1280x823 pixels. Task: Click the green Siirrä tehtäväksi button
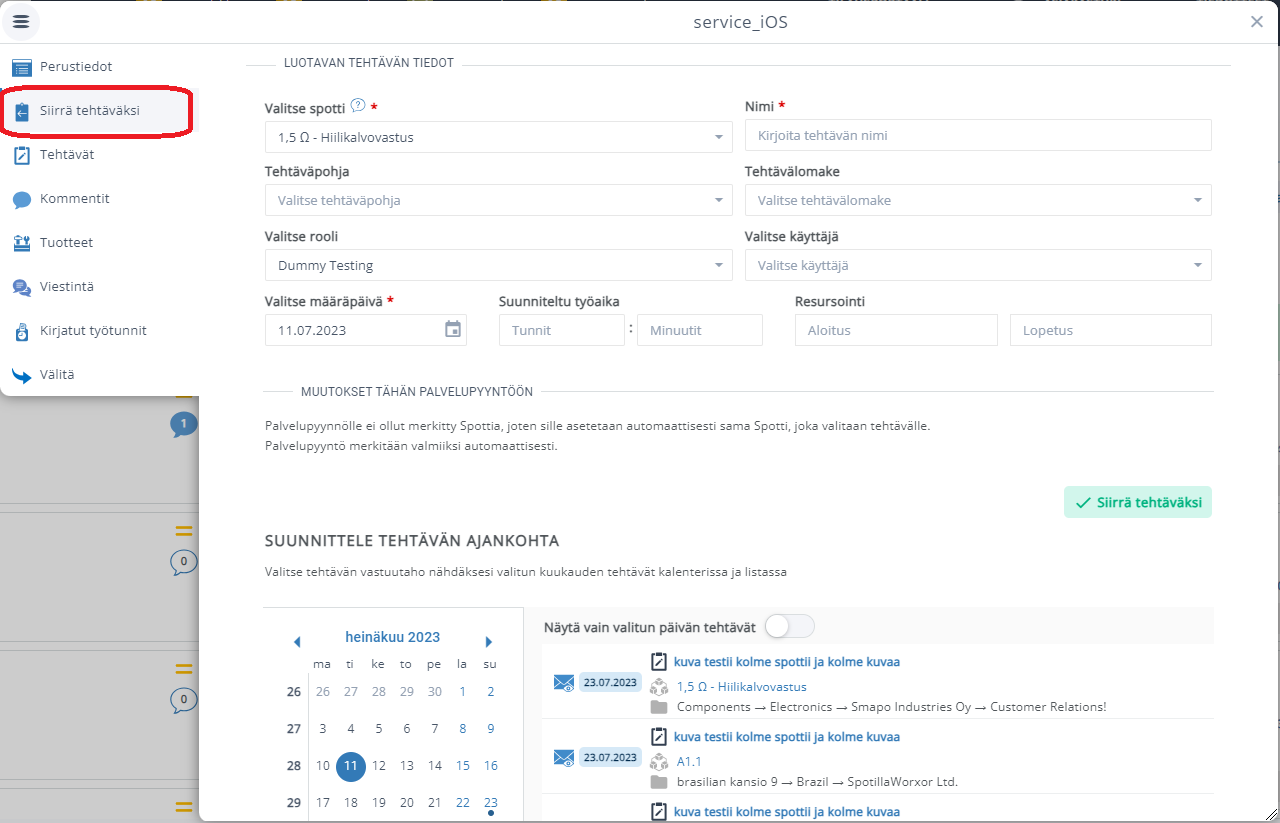coord(1138,502)
